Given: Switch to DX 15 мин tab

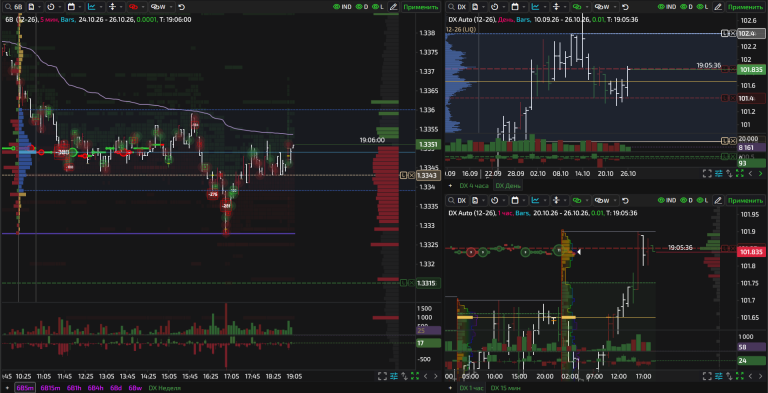Looking at the screenshot, I should pyautogui.click(x=504, y=388).
